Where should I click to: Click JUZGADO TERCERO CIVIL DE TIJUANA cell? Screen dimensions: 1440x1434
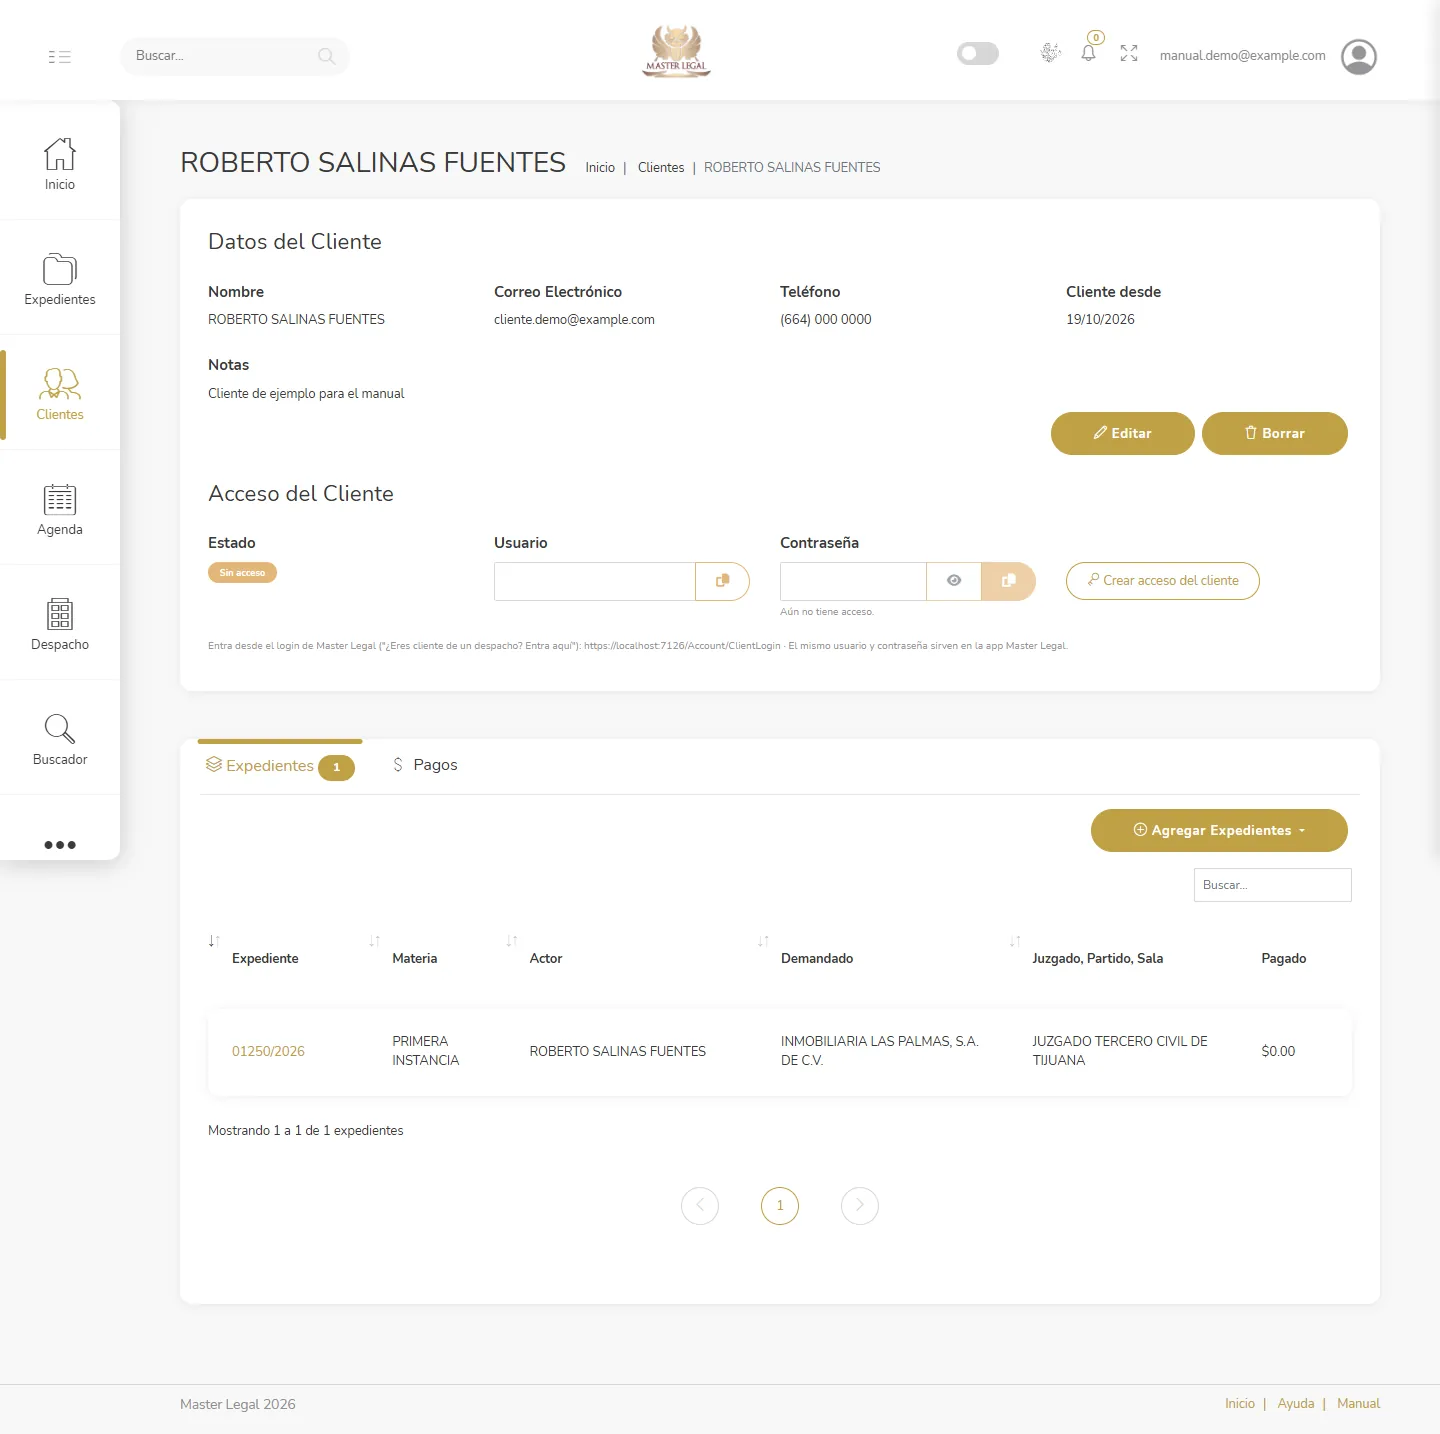coord(1120,1051)
